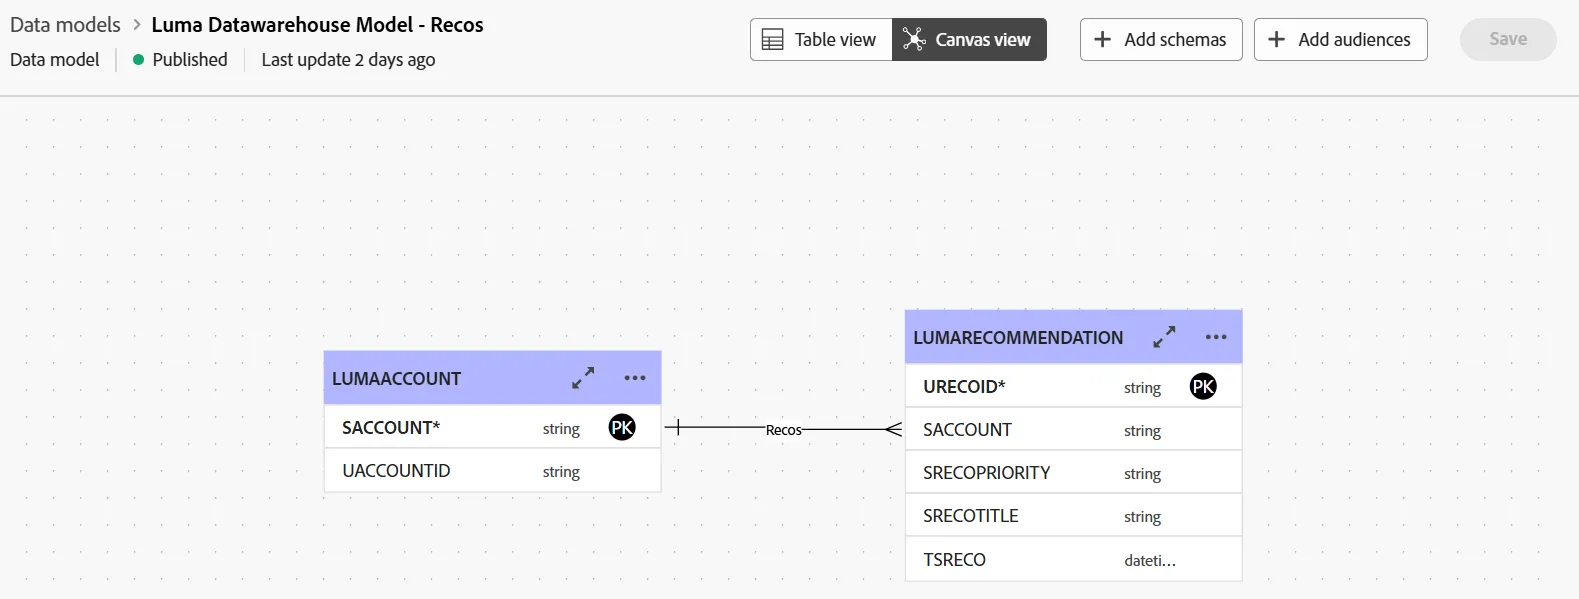Select the Recos relationship link label
Image resolution: width=1579 pixels, height=599 pixels.
point(784,430)
